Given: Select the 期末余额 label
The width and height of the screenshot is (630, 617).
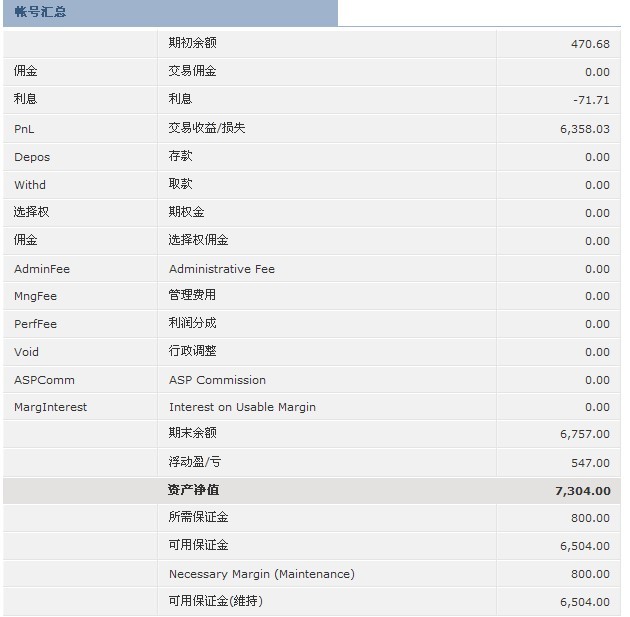Looking at the screenshot, I should pyautogui.click(x=192, y=433).
